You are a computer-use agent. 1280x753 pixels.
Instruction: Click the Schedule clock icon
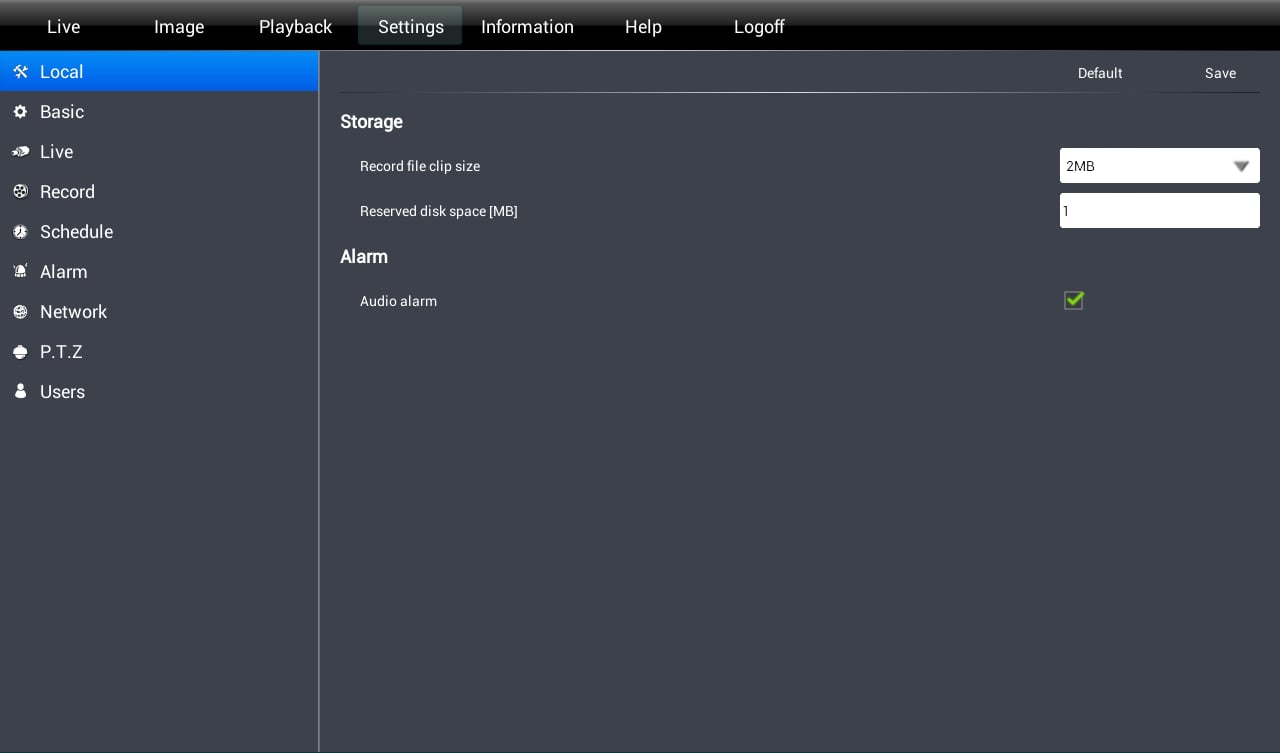pos(20,232)
